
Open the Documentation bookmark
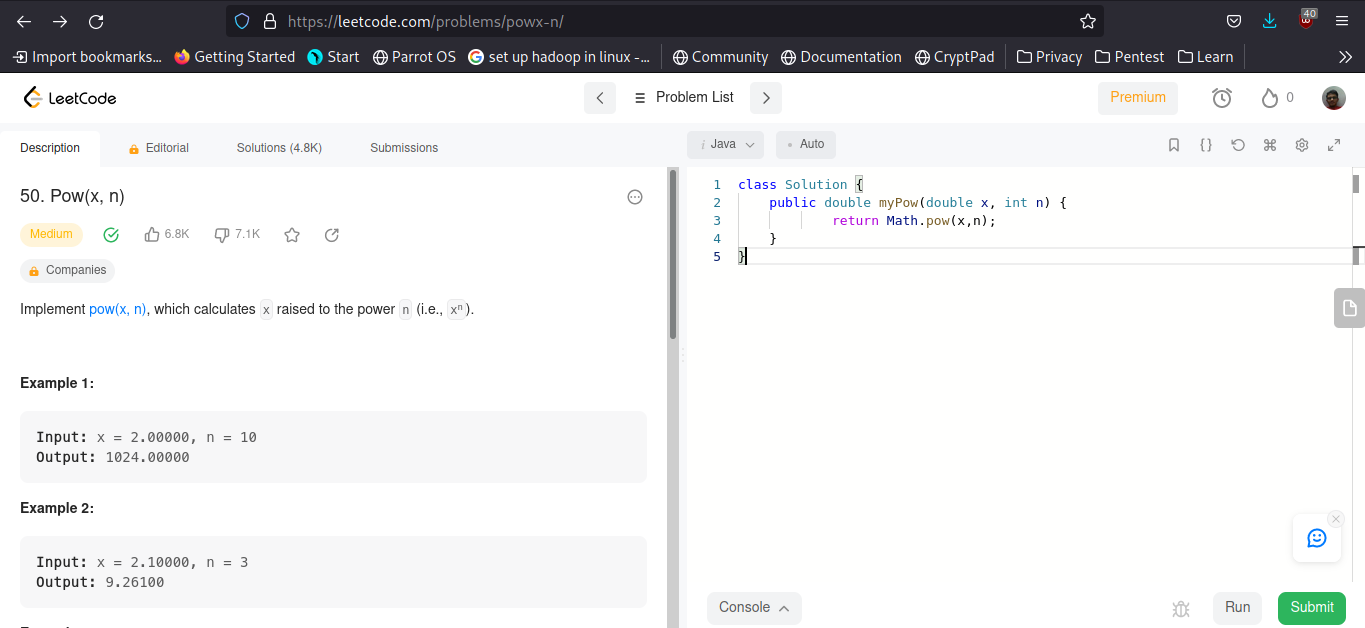point(841,57)
